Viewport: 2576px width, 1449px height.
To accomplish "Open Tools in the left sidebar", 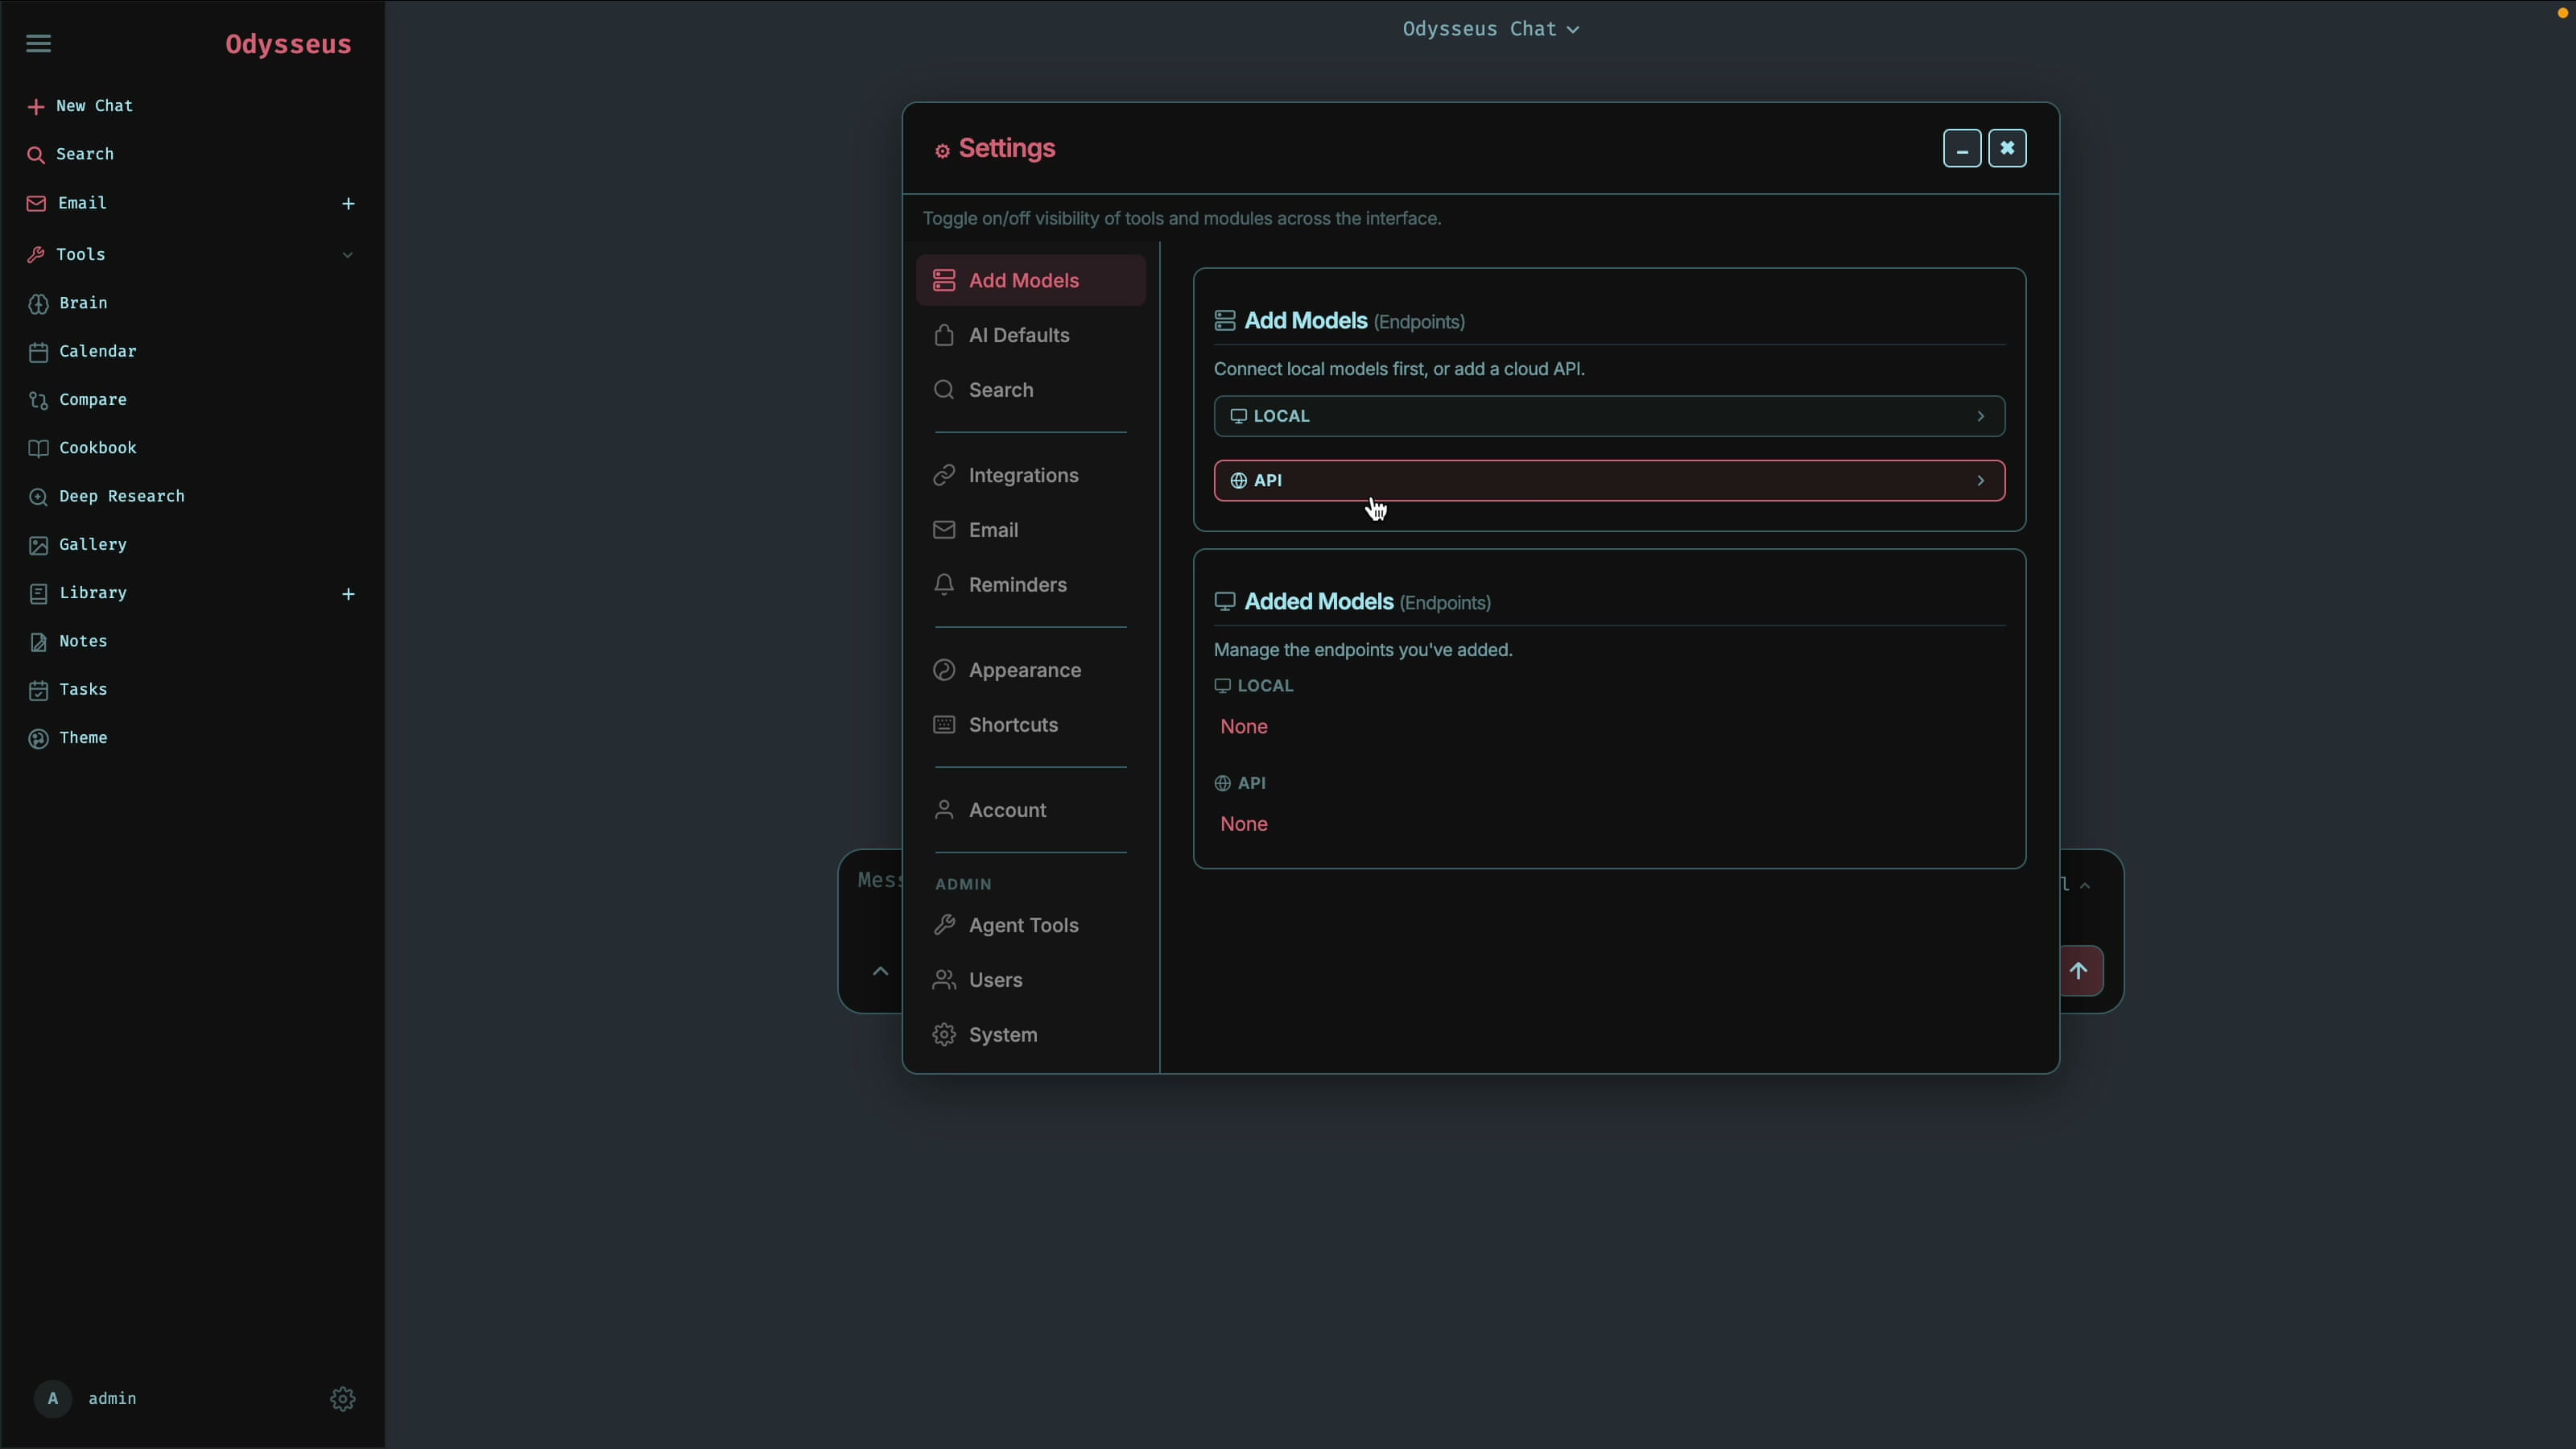I will [66, 255].
